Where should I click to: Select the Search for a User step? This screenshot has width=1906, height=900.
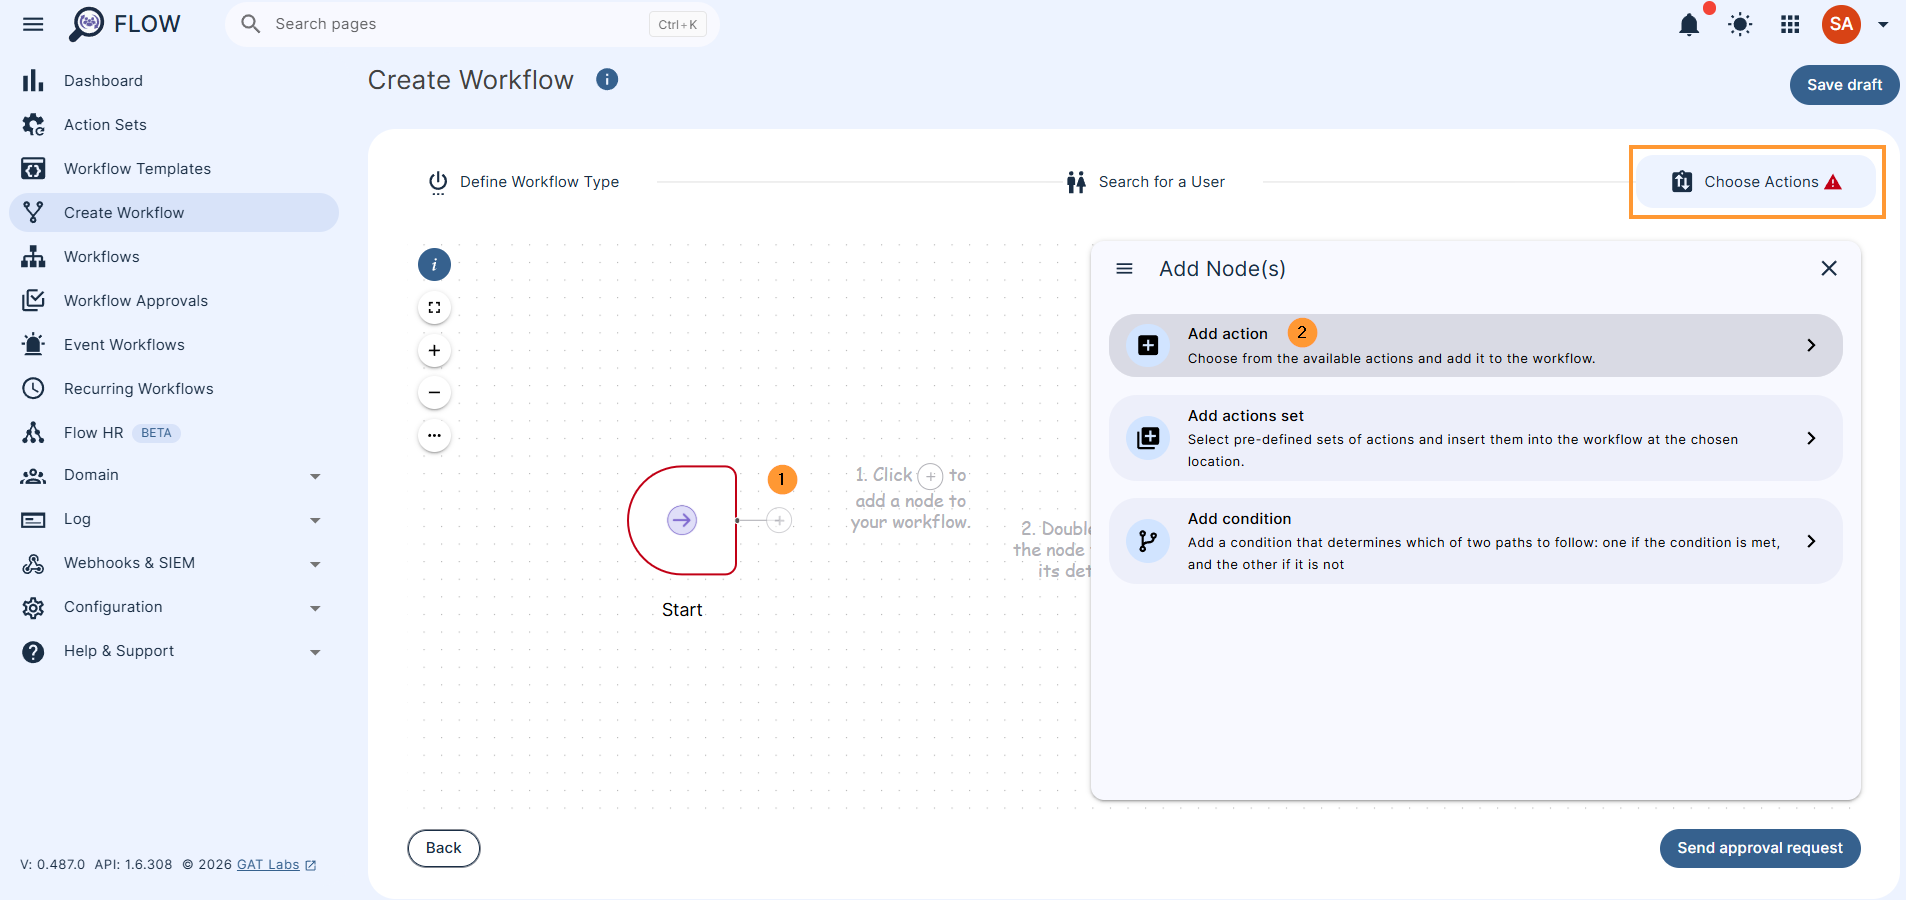click(1146, 182)
